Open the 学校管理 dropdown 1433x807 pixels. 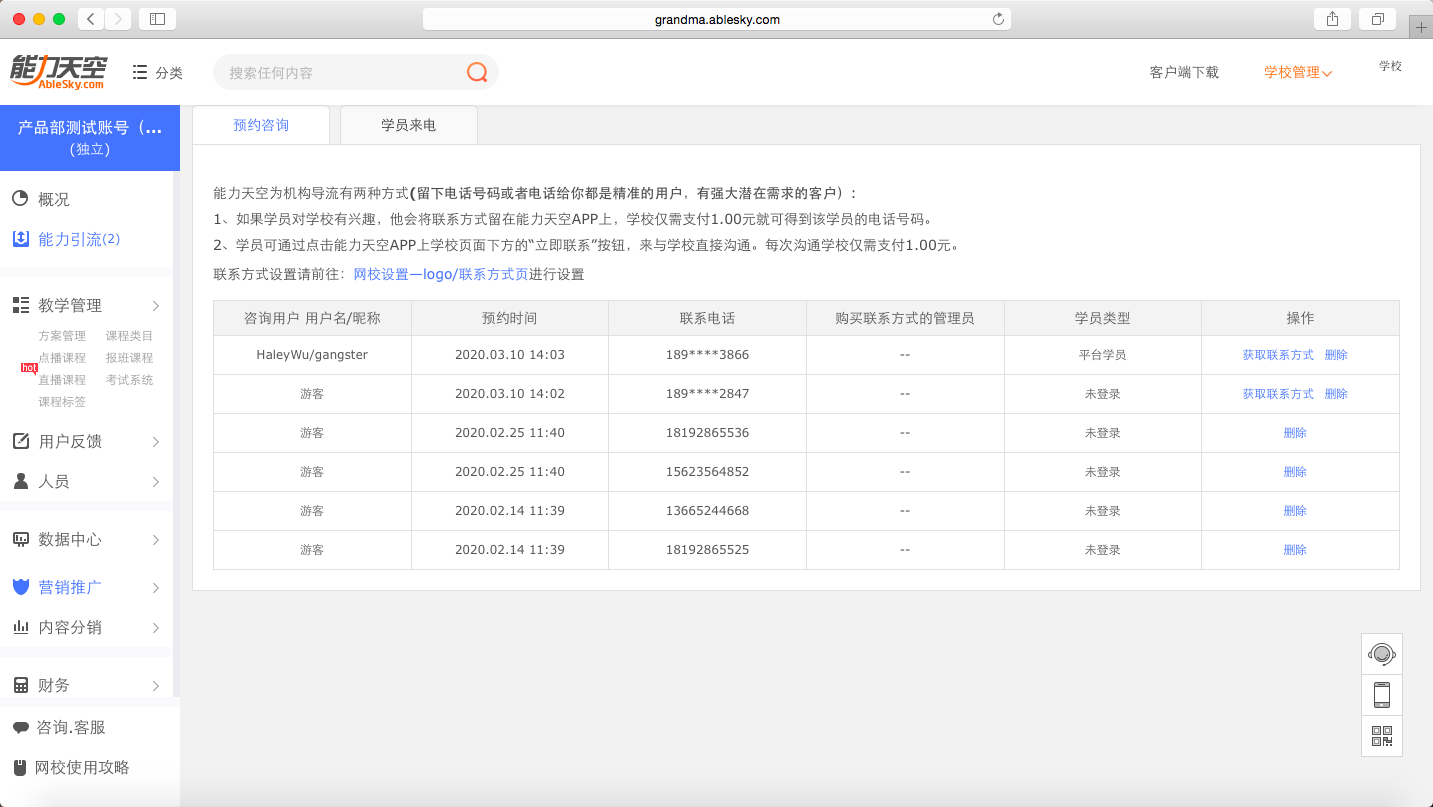click(1297, 72)
